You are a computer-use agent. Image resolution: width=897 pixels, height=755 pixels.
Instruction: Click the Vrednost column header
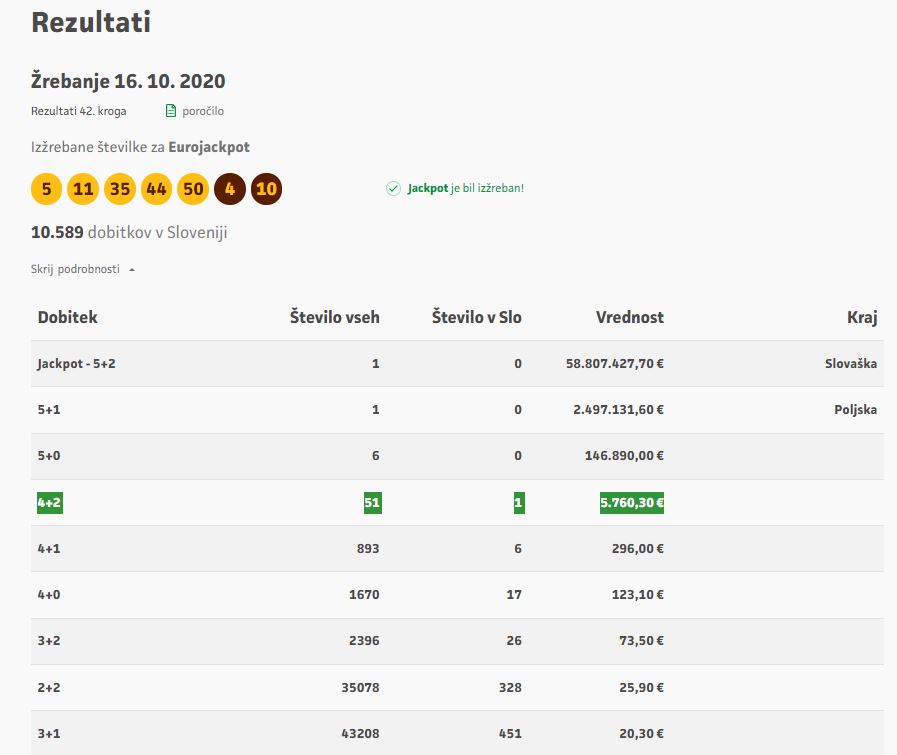[x=630, y=317]
